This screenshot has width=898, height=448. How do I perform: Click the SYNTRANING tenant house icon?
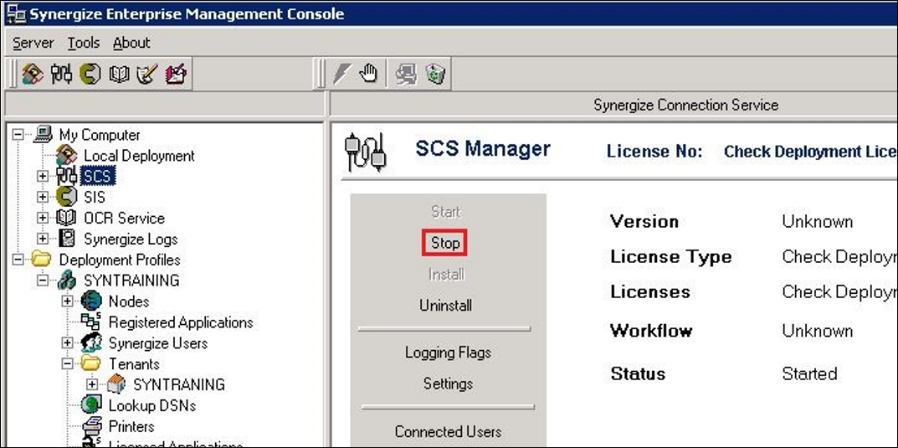coord(116,384)
